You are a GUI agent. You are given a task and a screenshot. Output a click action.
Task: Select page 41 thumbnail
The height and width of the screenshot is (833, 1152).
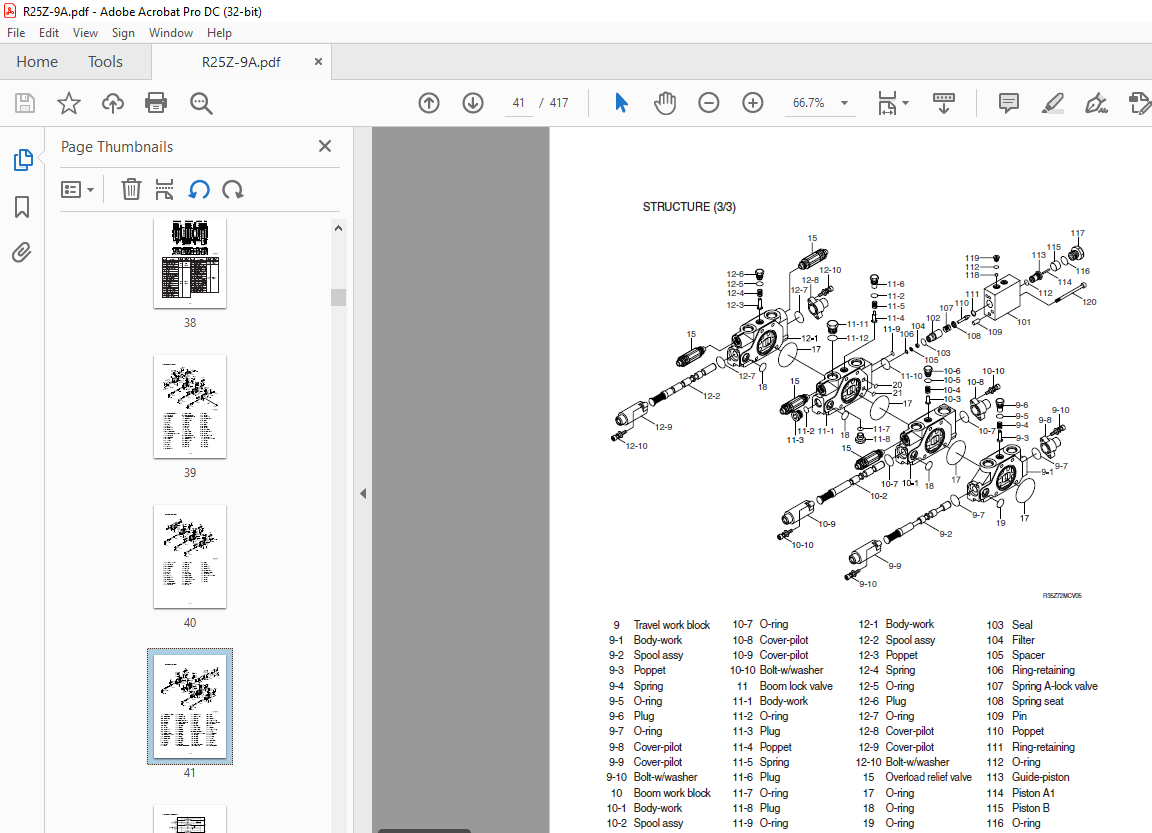click(x=190, y=706)
